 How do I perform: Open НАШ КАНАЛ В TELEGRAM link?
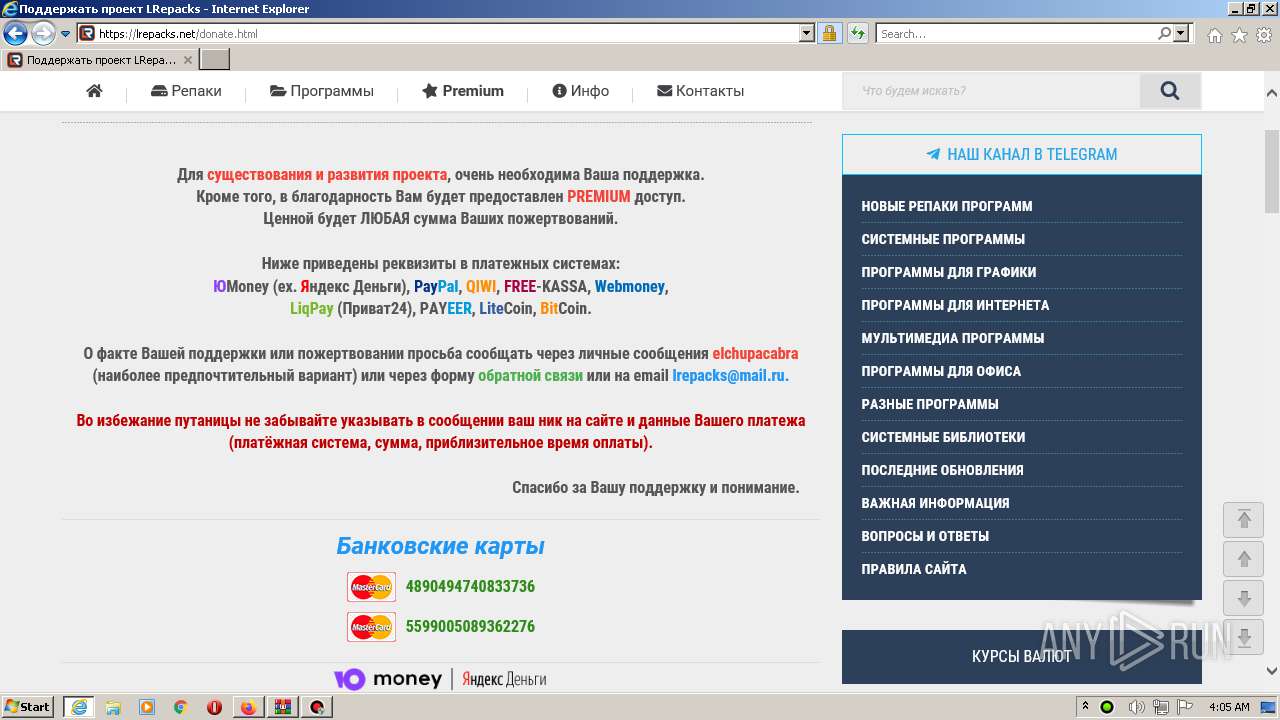(1022, 154)
